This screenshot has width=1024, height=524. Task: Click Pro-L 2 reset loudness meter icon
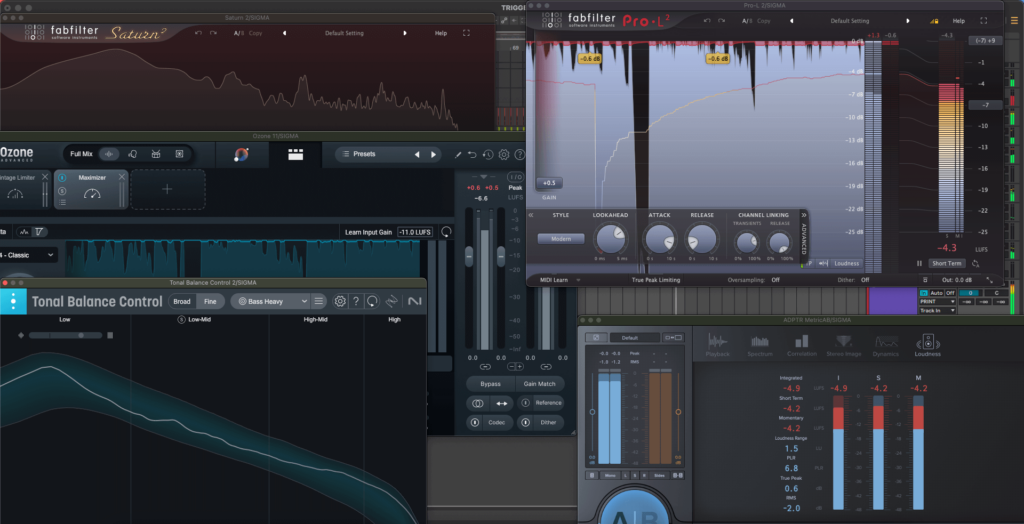pos(976,263)
